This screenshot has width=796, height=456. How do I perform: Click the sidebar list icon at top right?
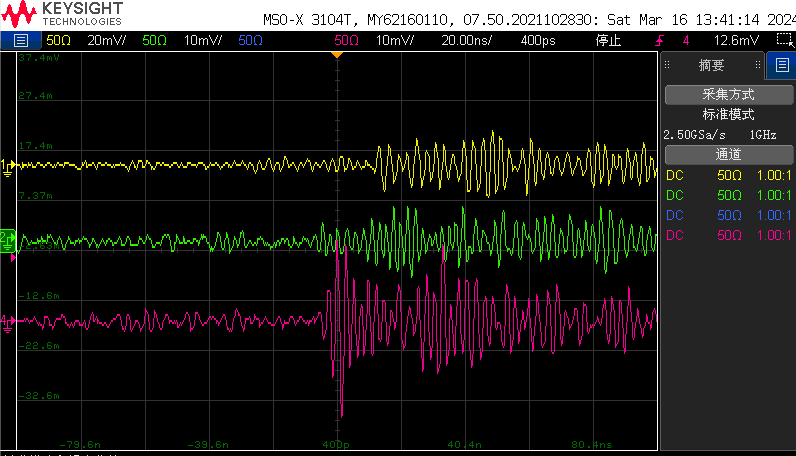(x=782, y=67)
